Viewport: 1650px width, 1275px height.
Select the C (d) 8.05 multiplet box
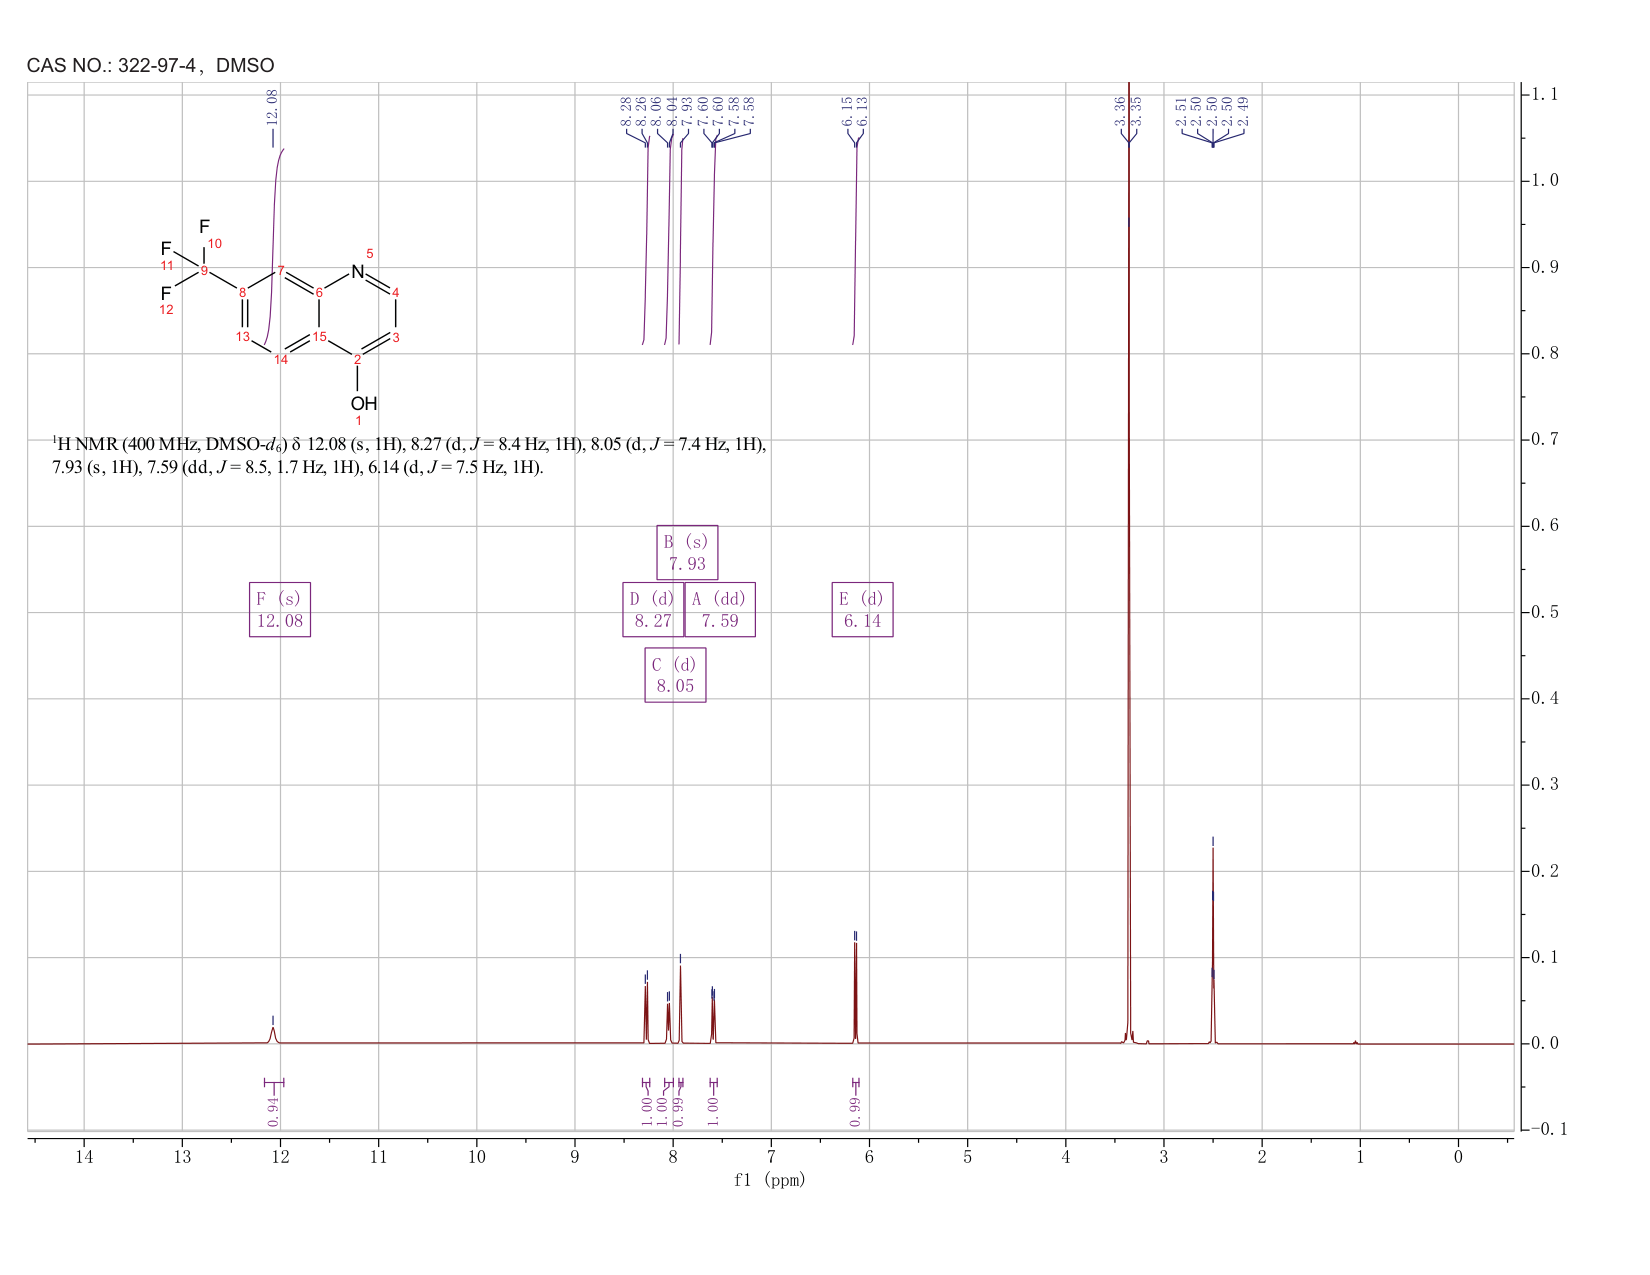click(x=675, y=675)
